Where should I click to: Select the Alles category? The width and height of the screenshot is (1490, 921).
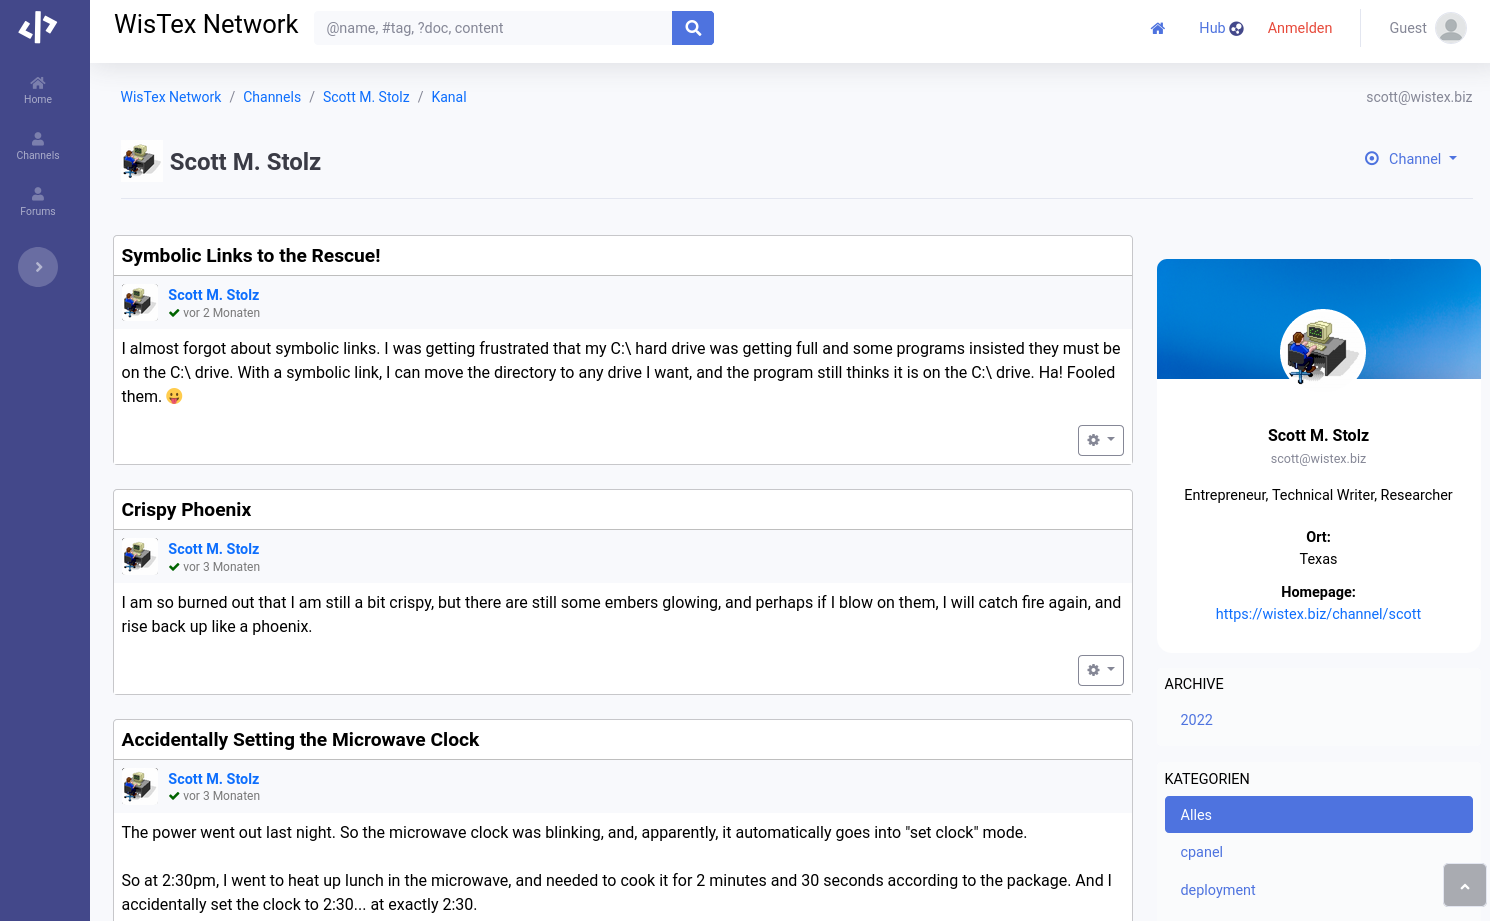(x=1317, y=815)
